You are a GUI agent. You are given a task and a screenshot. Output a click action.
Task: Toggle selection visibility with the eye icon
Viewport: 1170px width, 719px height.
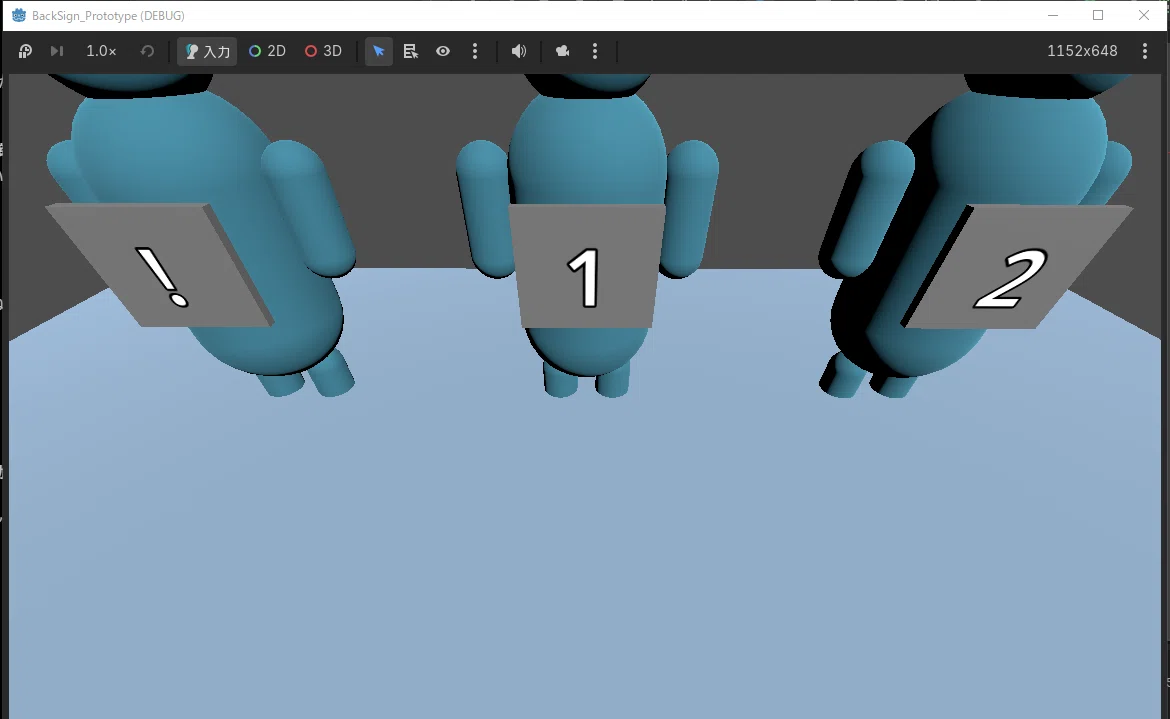(x=442, y=51)
